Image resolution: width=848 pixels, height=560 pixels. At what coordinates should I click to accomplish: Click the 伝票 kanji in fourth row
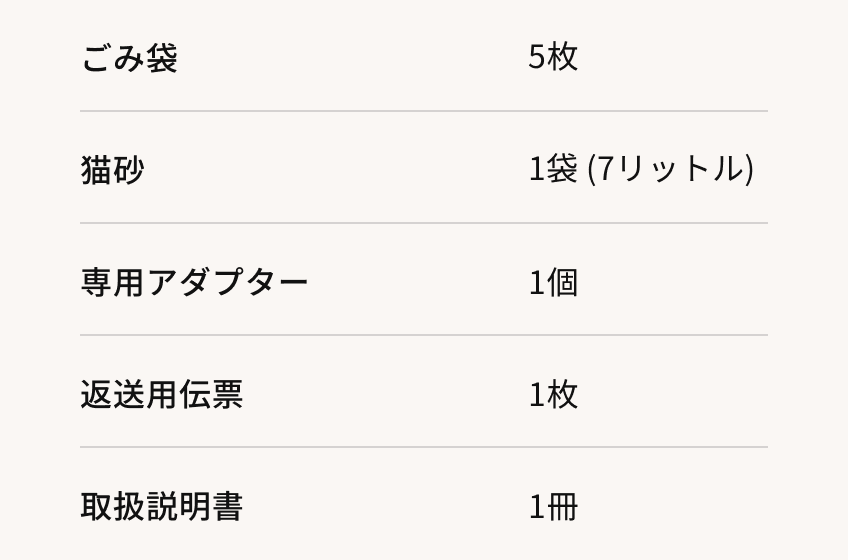210,394
